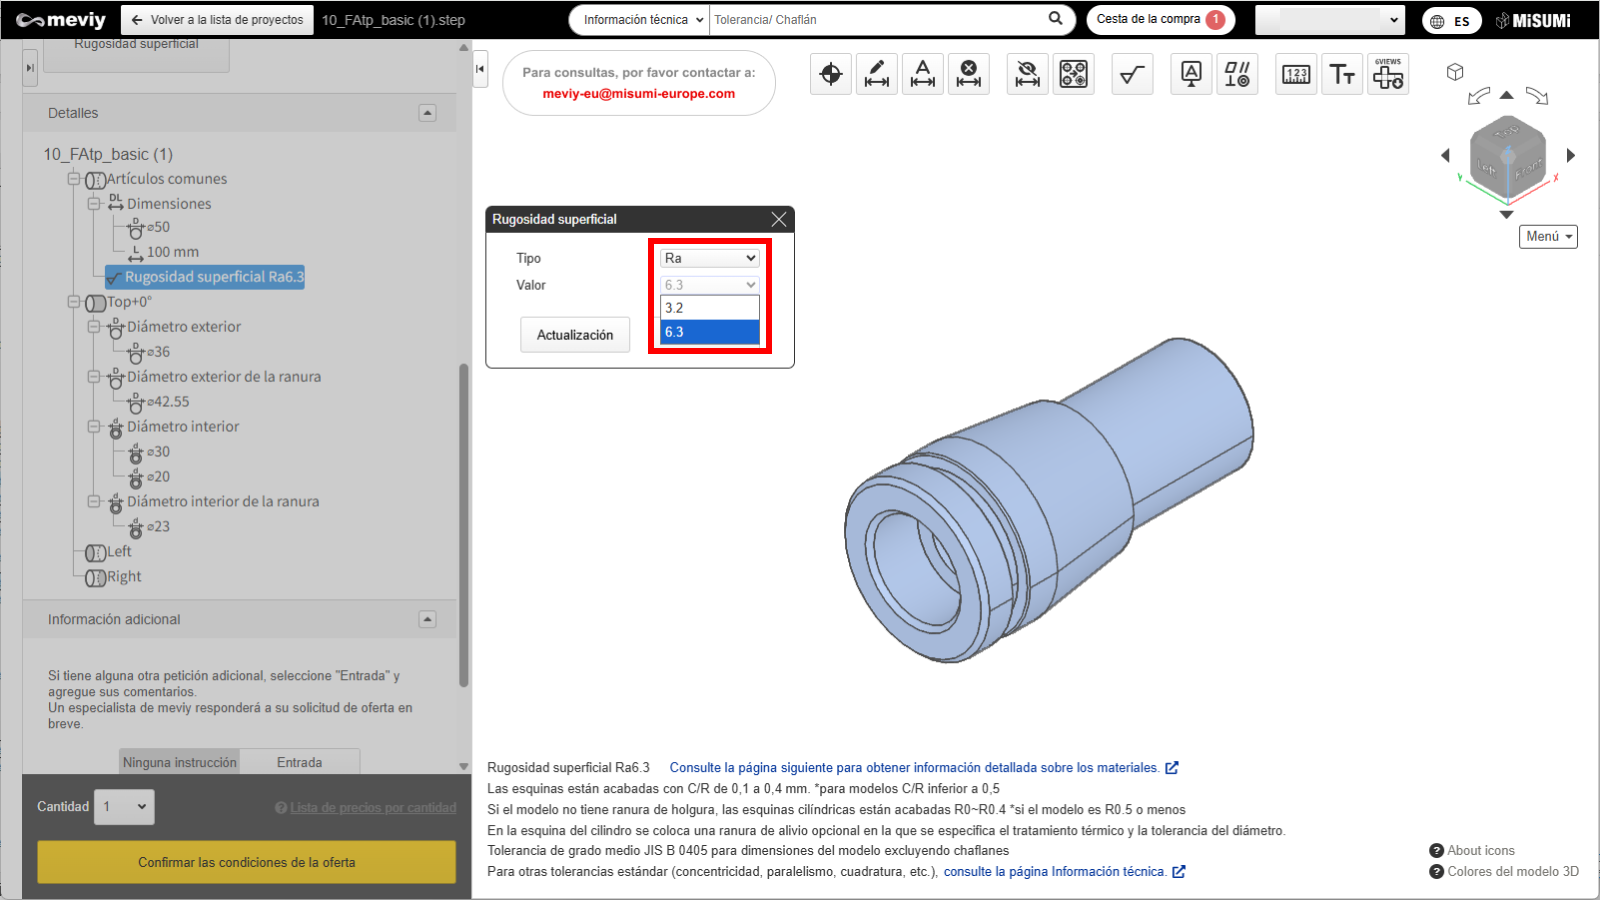Click the Actualización button

pyautogui.click(x=575, y=335)
